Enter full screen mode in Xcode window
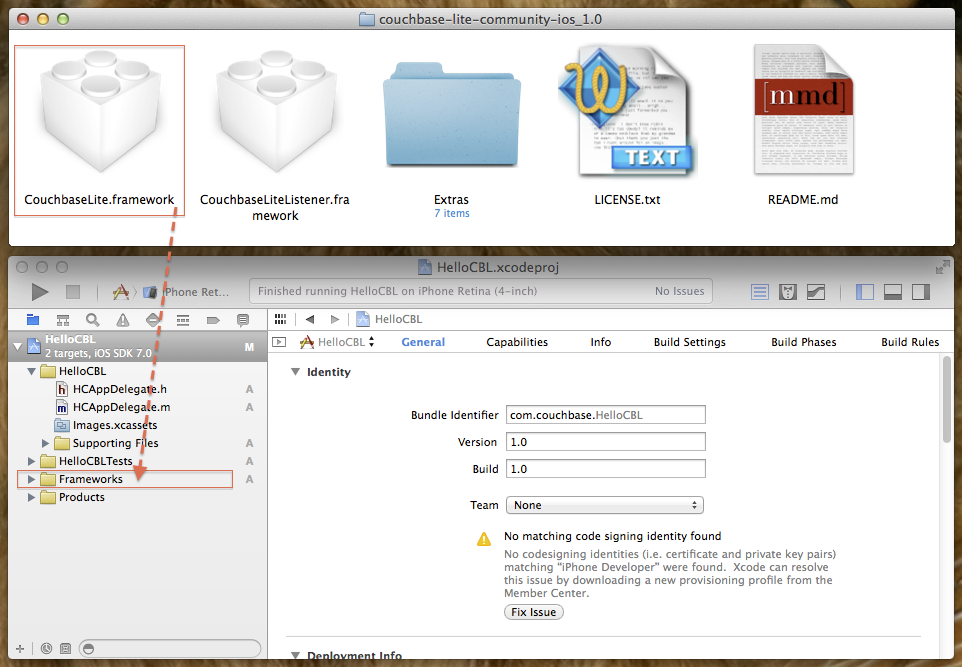This screenshot has width=962, height=667. [942, 267]
